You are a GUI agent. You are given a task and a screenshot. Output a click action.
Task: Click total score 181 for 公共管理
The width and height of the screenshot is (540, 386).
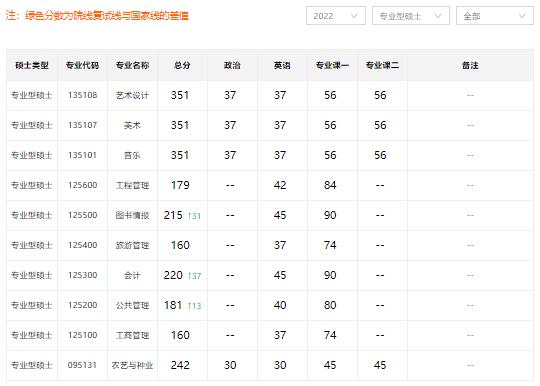click(173, 305)
